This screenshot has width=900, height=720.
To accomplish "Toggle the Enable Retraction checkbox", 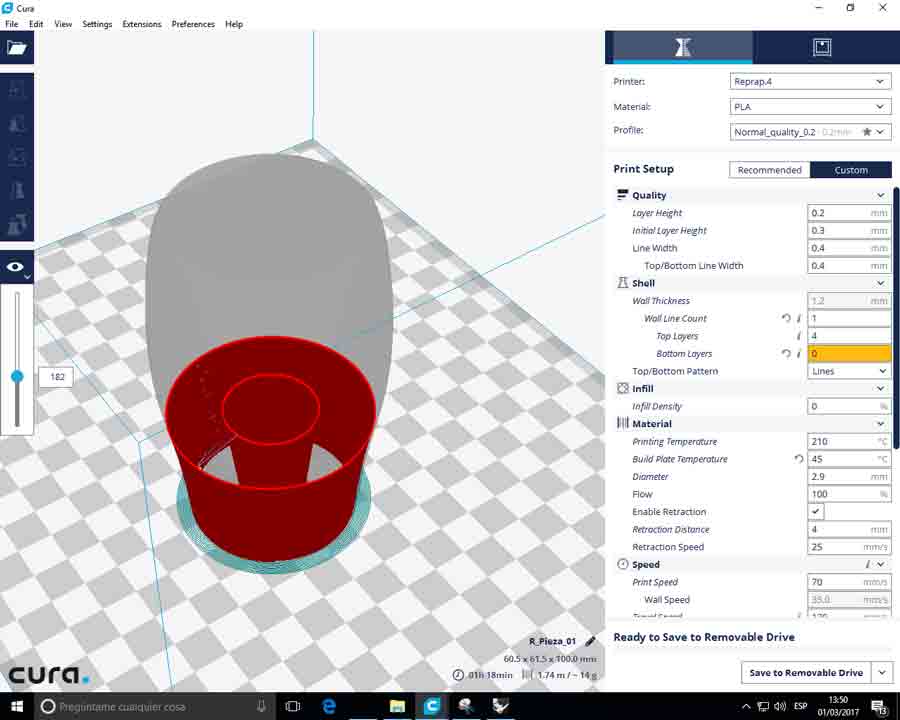I will (816, 512).
